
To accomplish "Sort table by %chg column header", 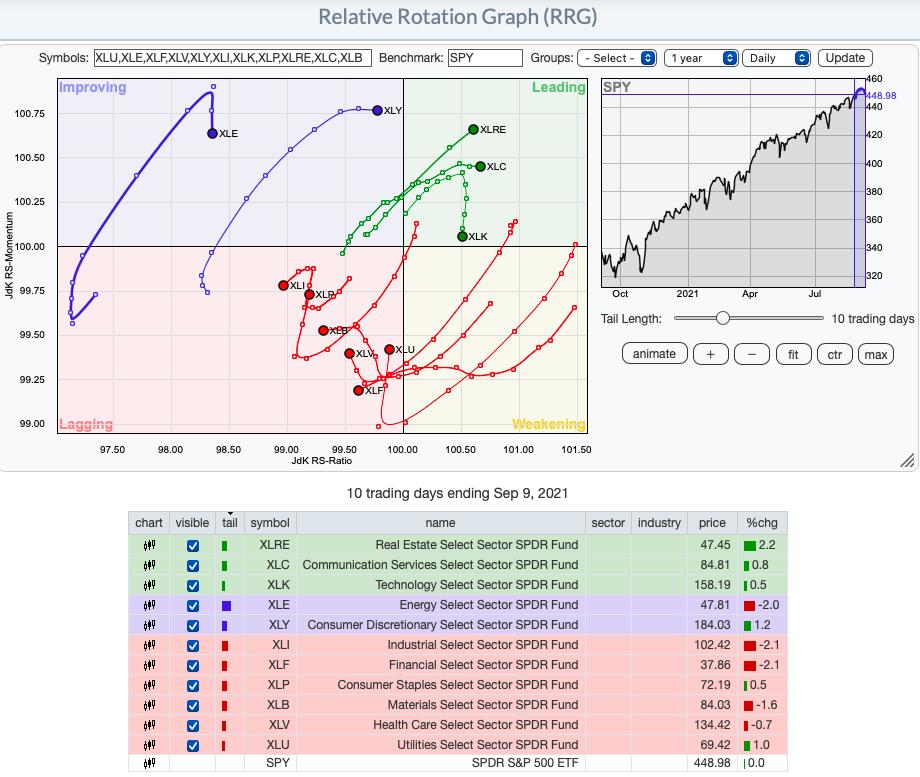I will click(x=762, y=523).
